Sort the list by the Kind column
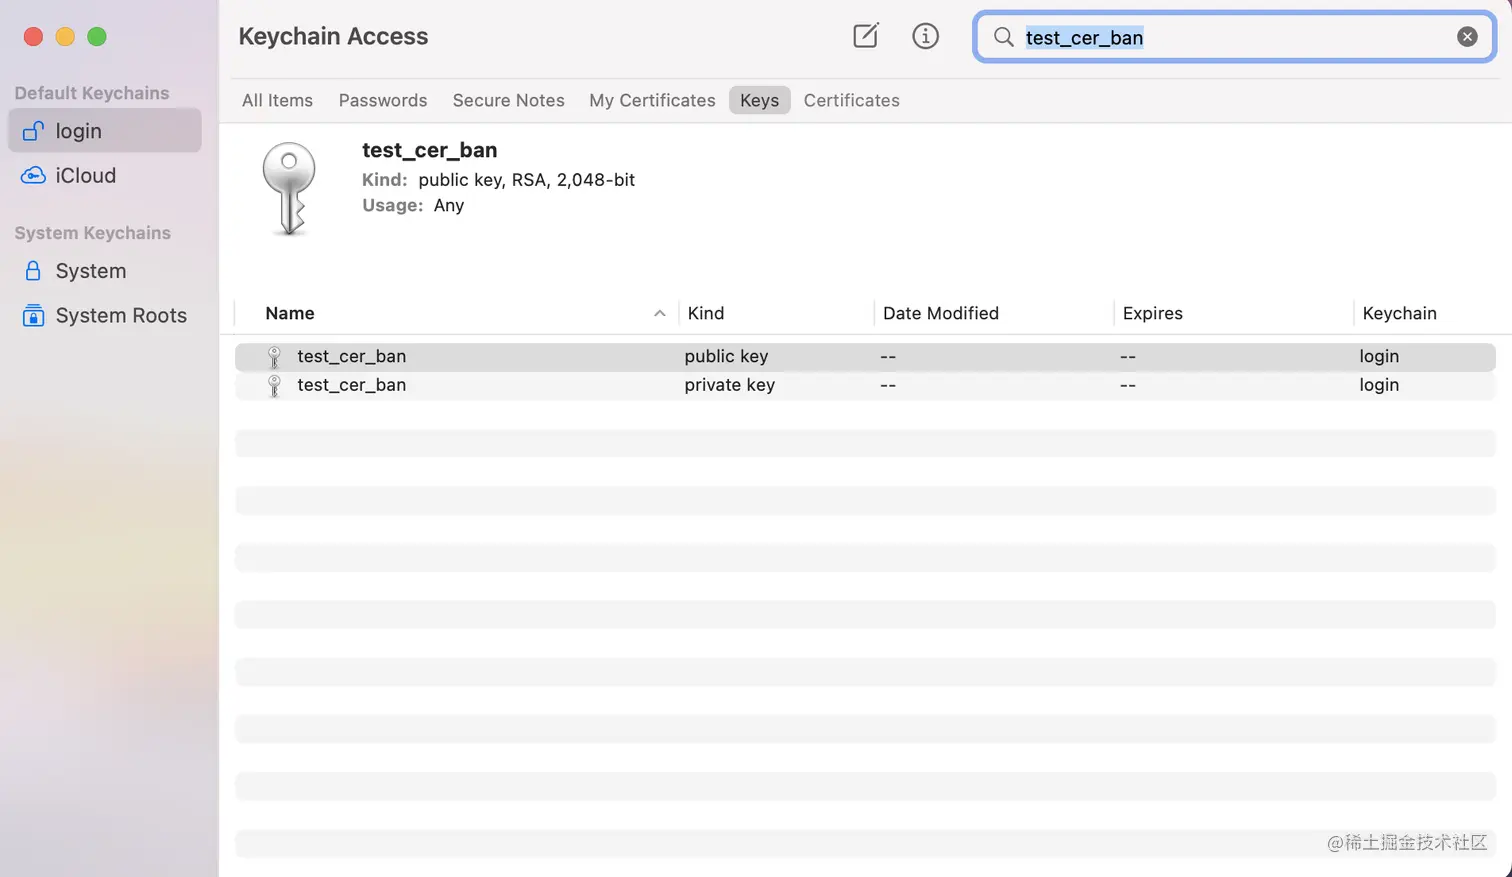This screenshot has width=1512, height=877. coord(706,313)
